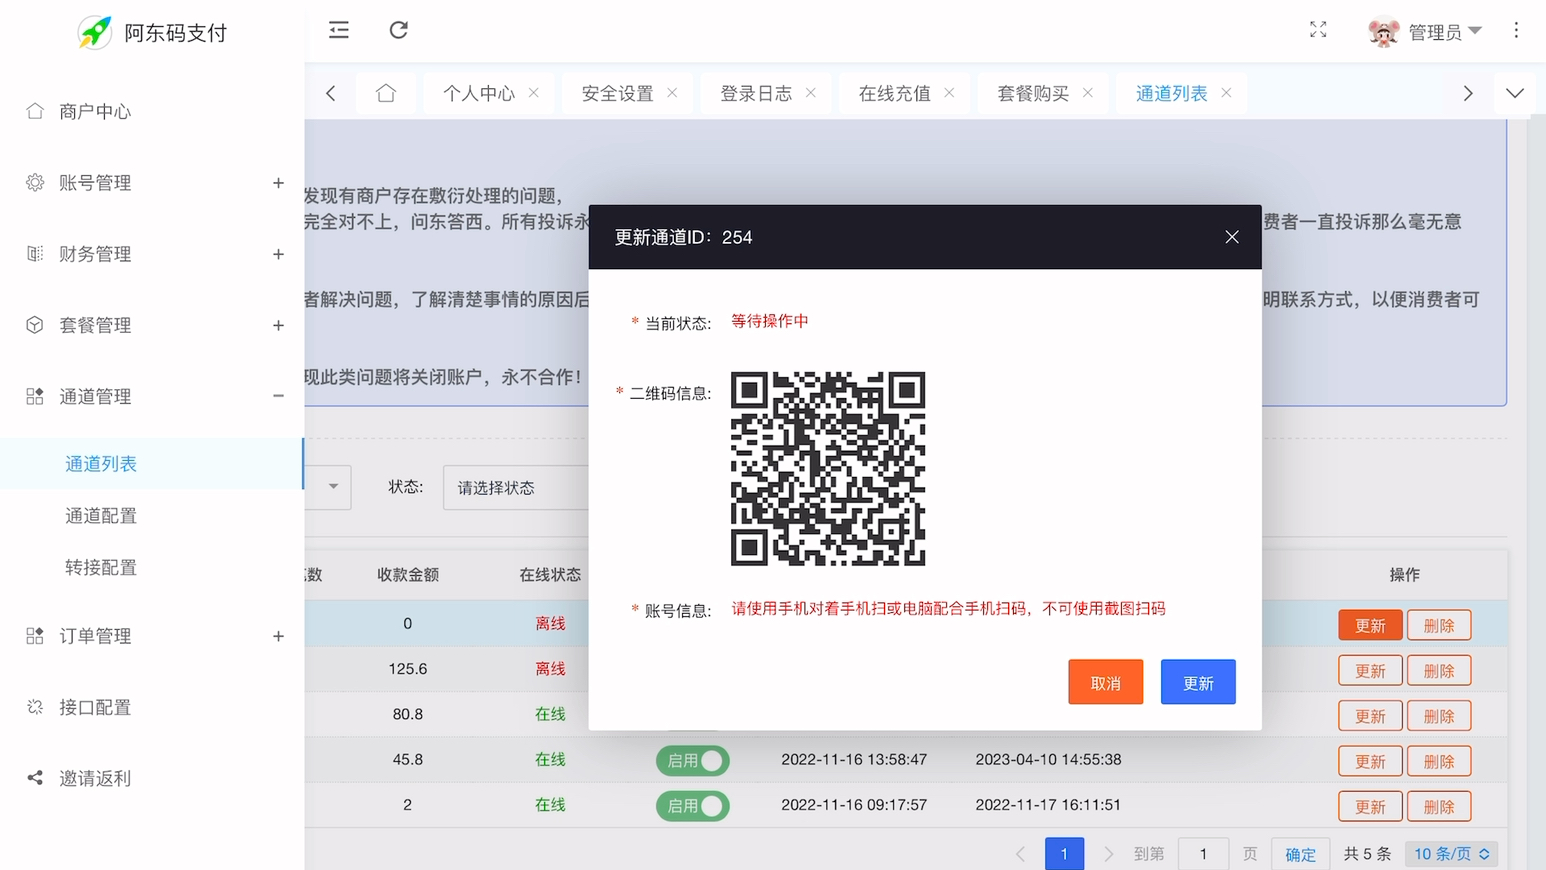Viewport: 1546px width, 870px height.
Task: Close the 安全设置 tab
Action: [x=672, y=93]
